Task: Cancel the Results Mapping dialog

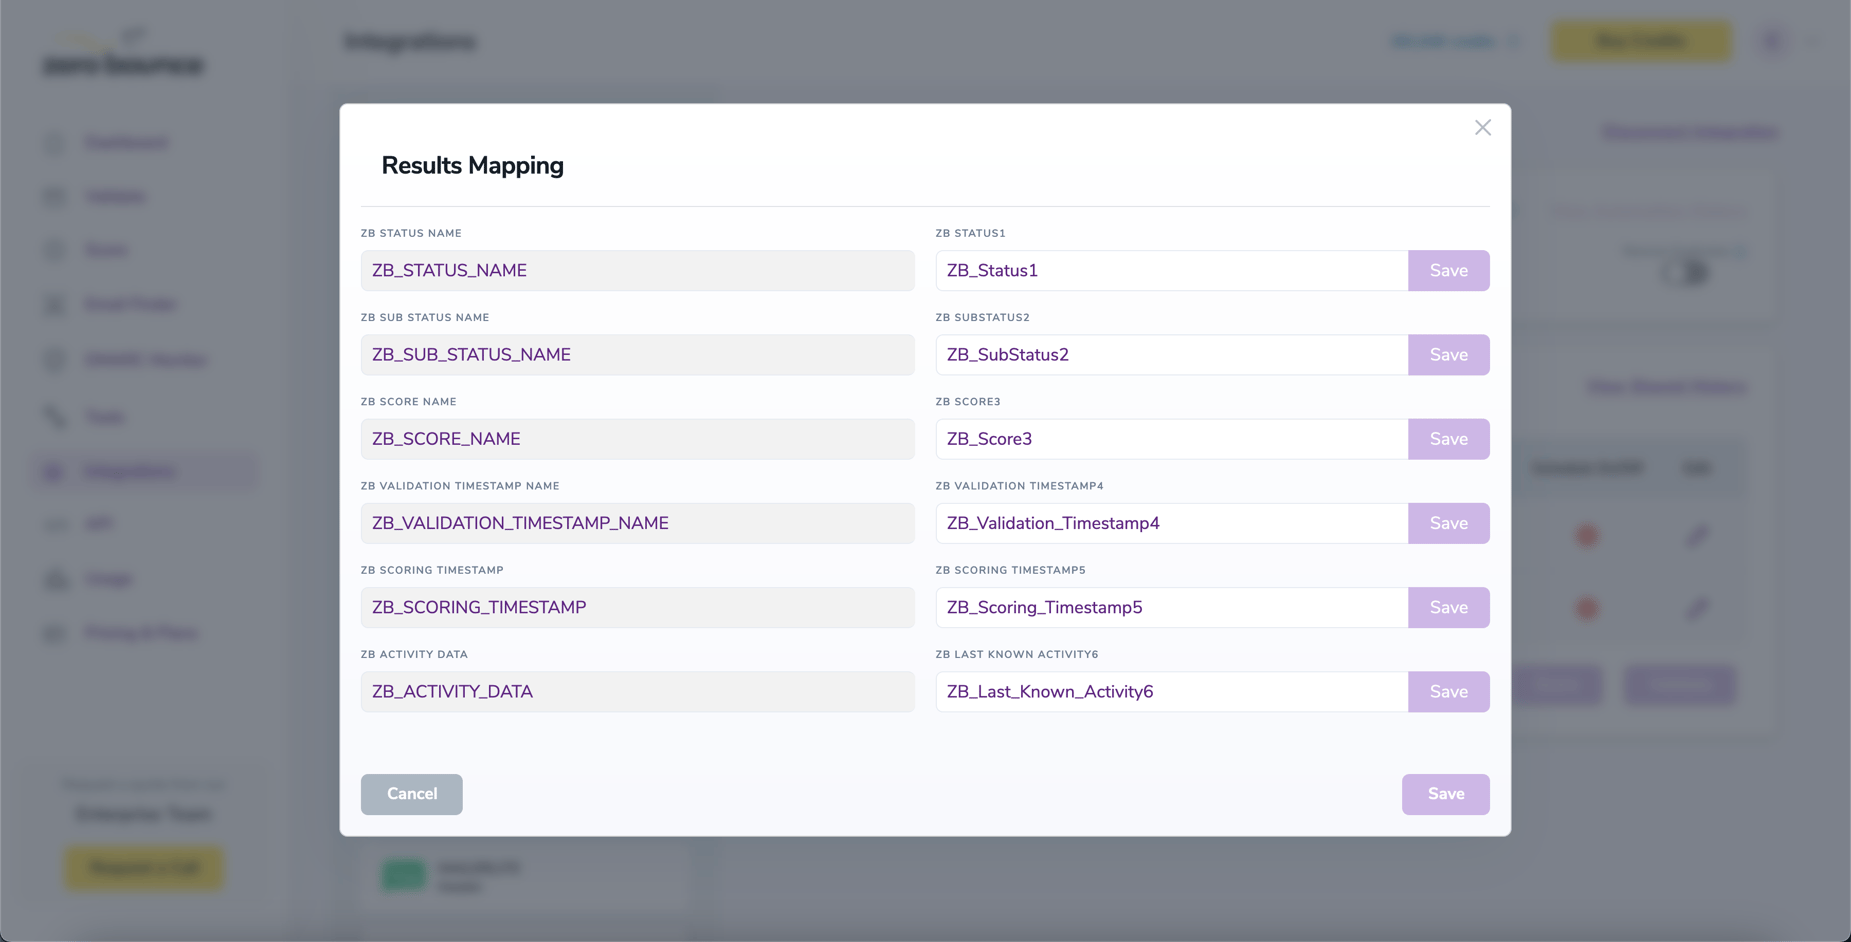Action: (411, 794)
